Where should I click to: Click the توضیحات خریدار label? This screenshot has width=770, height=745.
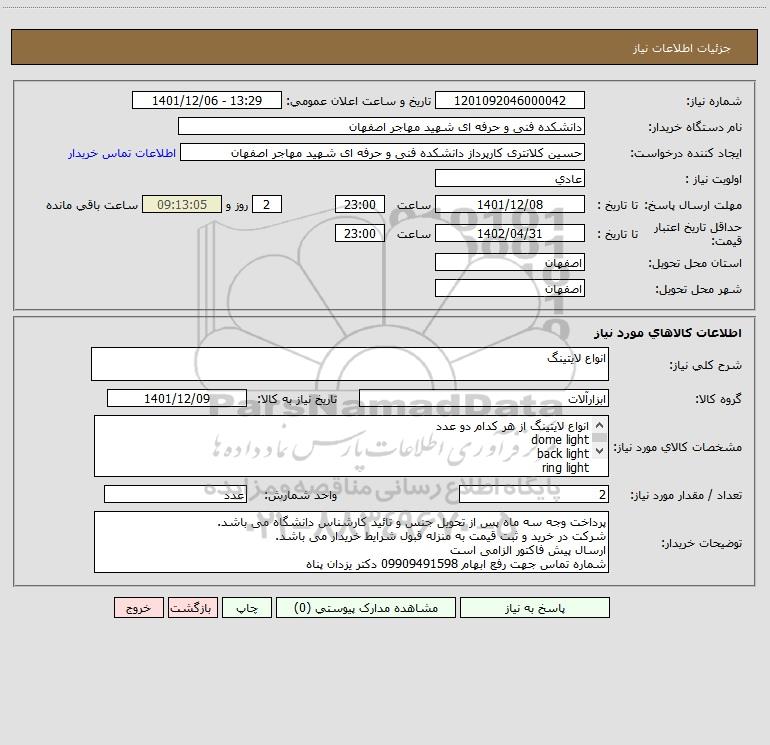pos(701,543)
